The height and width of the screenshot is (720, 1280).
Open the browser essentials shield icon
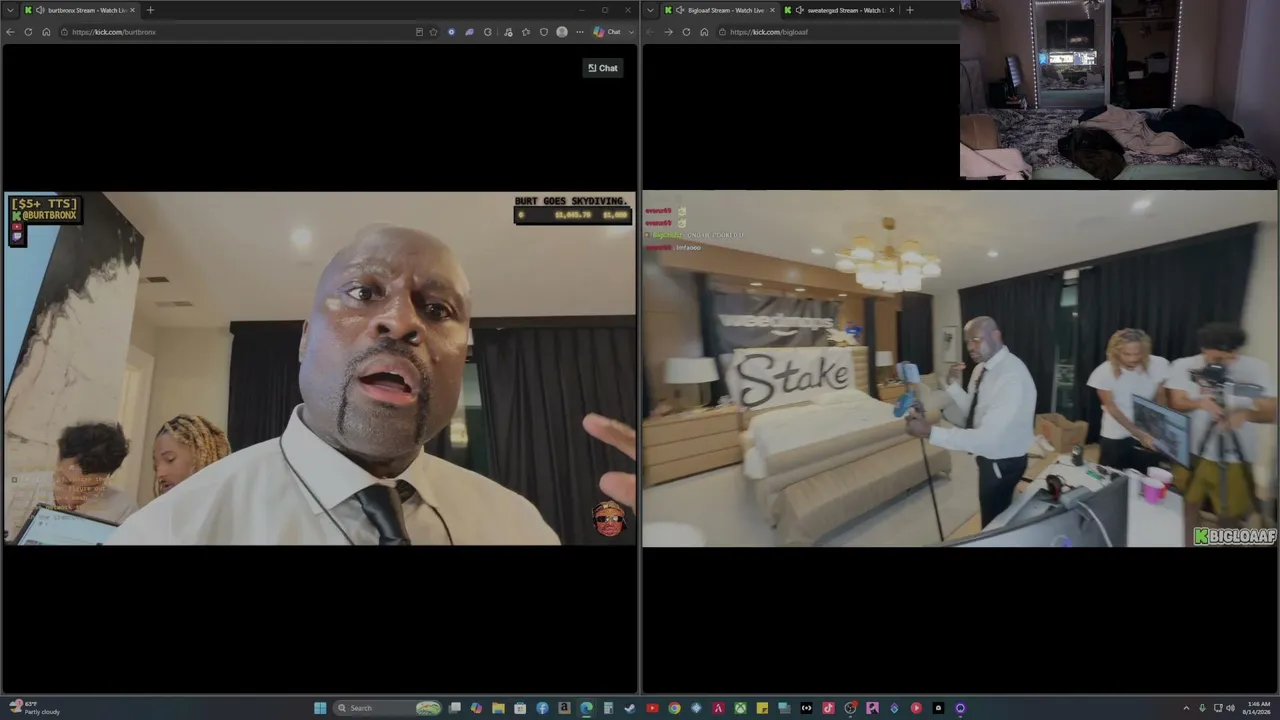point(544,32)
